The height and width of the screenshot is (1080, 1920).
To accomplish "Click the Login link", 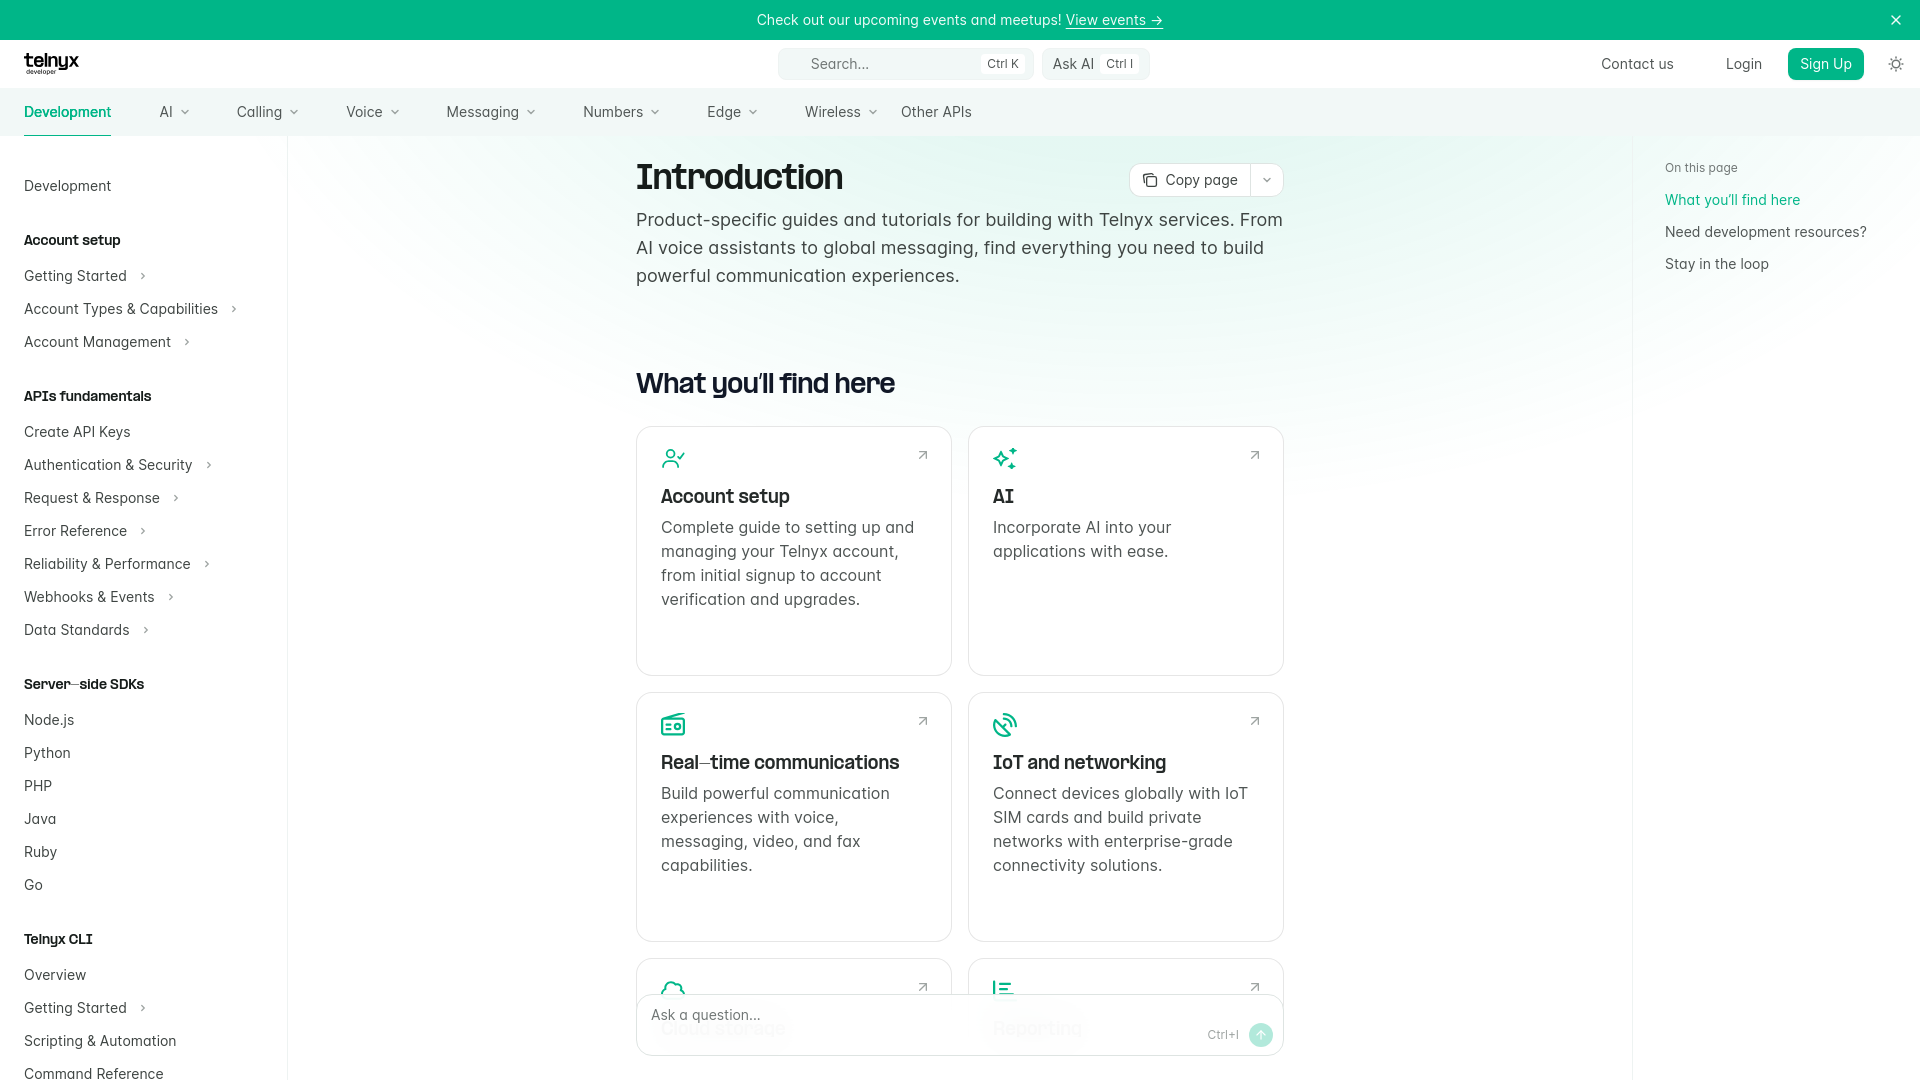I will [1744, 64].
